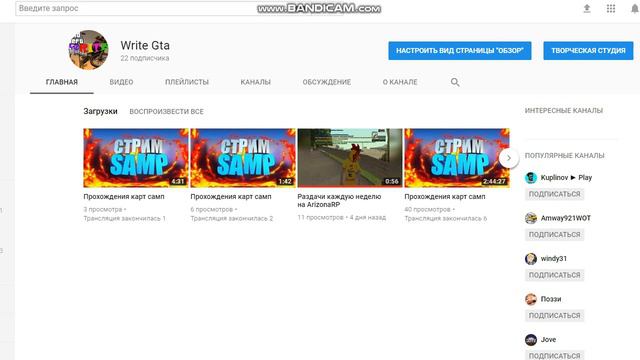Screen dimensions: 640x360
Task: Subscribe to windy31 channel
Action: (554, 275)
